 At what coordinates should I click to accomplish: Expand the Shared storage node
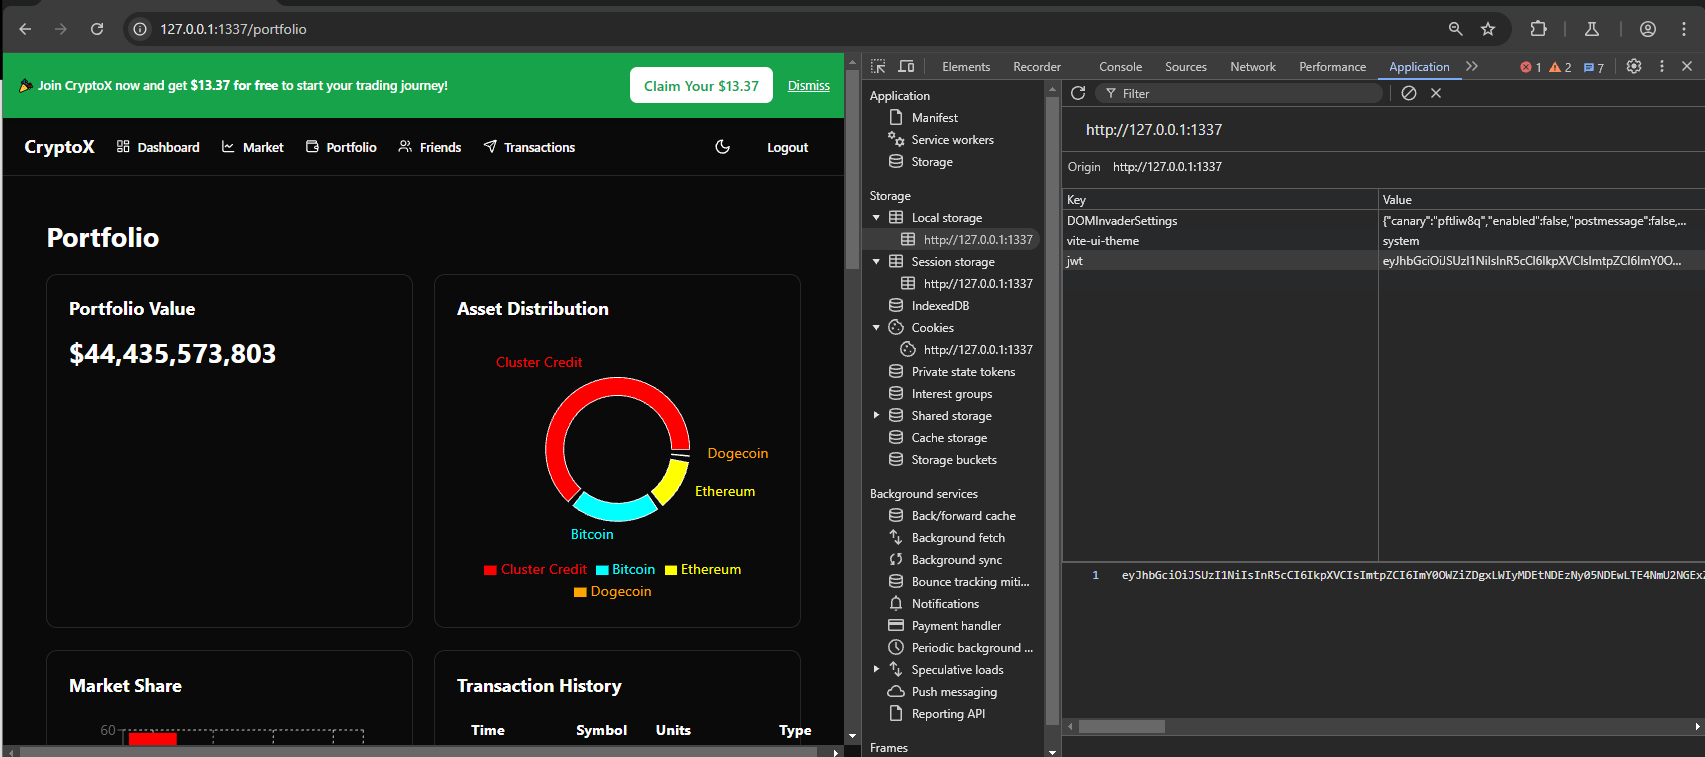click(877, 416)
